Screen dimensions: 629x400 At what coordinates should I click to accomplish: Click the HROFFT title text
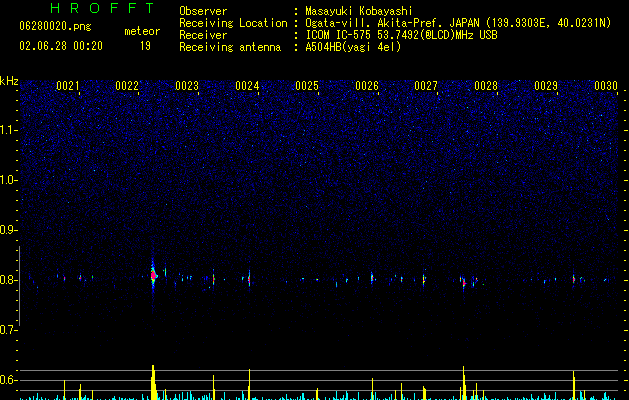[102, 8]
